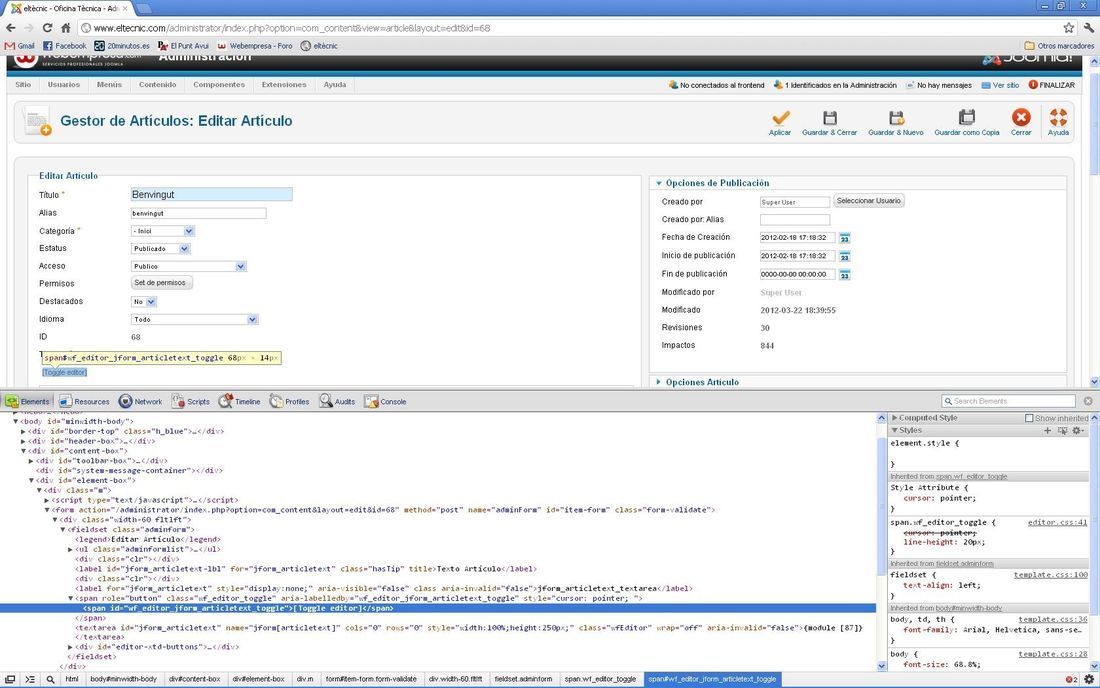Open the Contenido admin menu

[158, 85]
